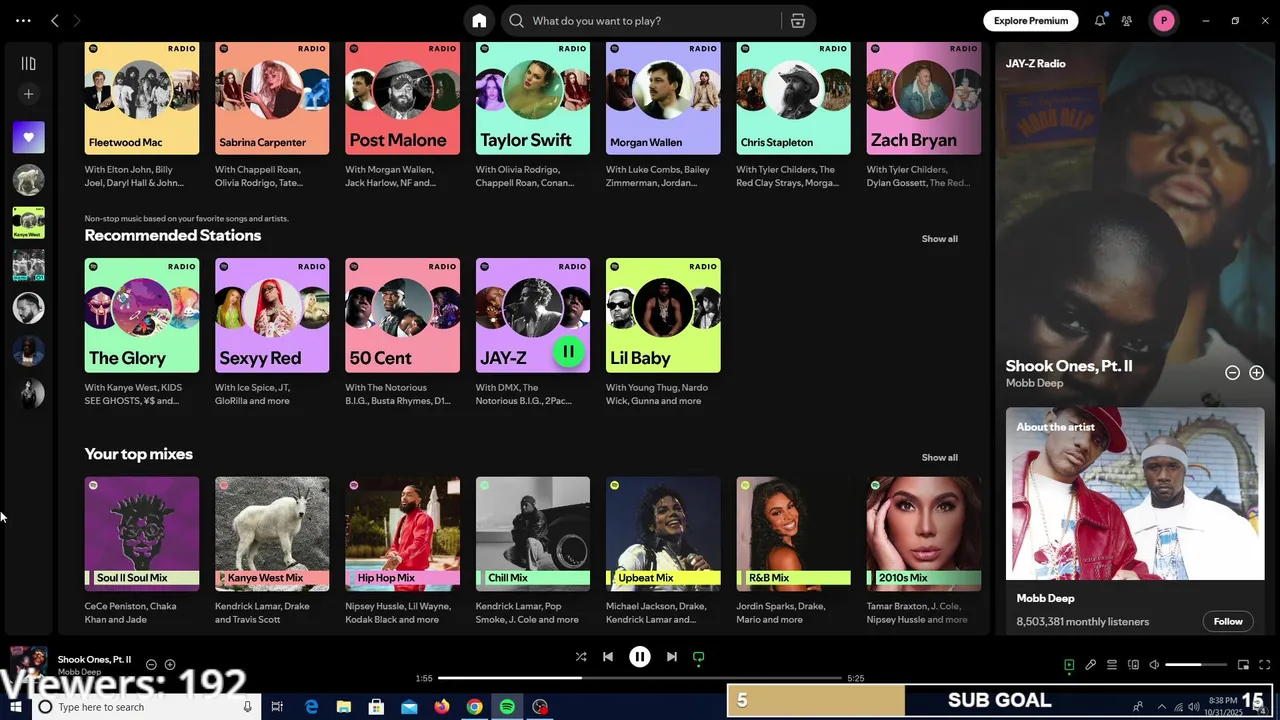Show all Recommended Stations
The height and width of the screenshot is (720, 1280).
pos(940,239)
